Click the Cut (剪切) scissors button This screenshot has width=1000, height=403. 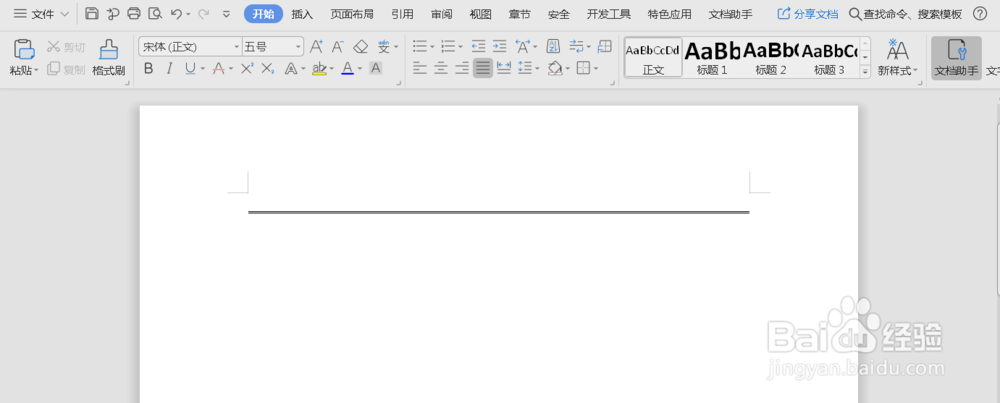pyautogui.click(x=66, y=47)
